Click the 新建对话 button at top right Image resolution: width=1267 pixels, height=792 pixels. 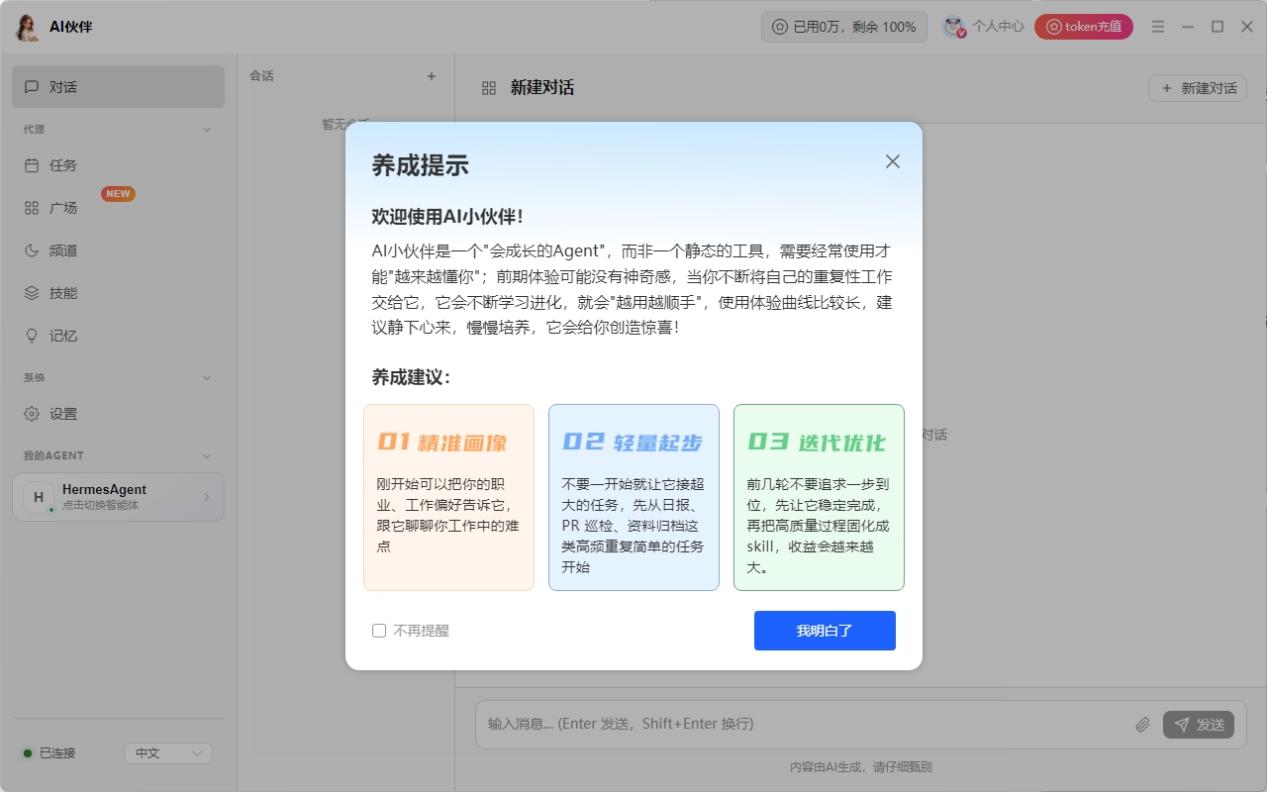tap(1198, 88)
